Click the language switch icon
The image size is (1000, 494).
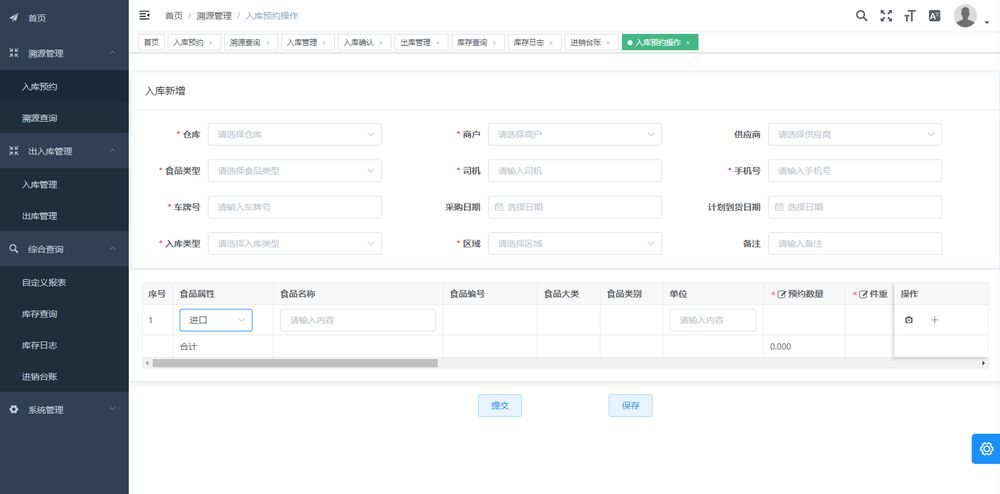tap(935, 16)
